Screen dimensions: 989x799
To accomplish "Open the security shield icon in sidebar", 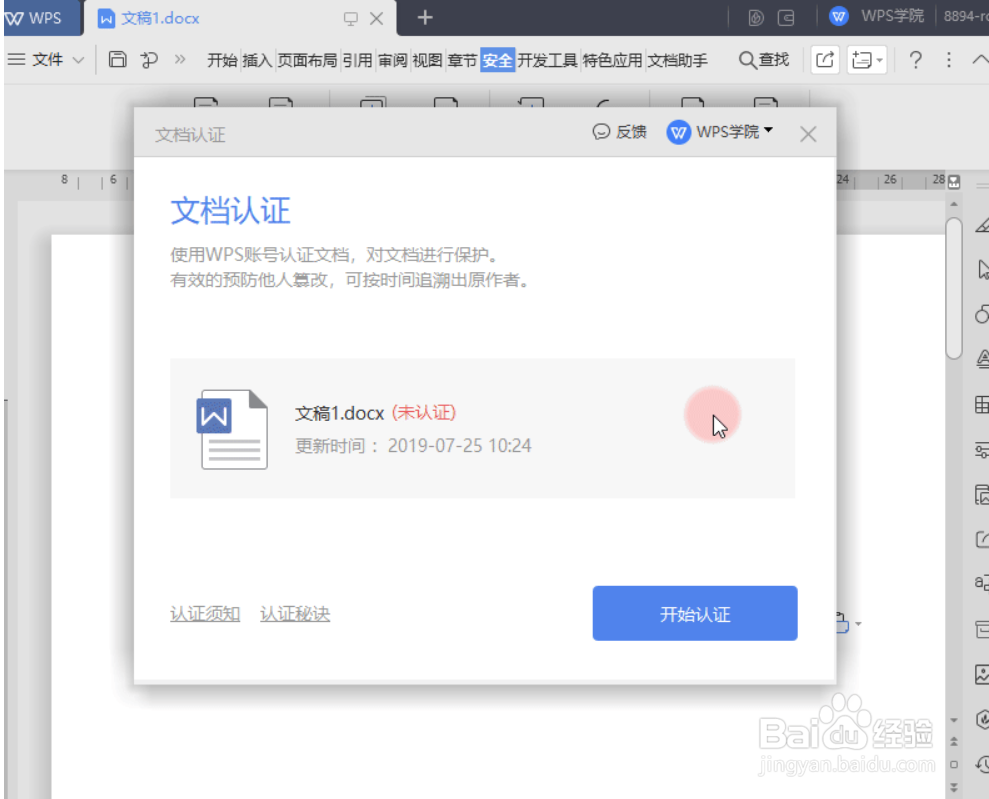I will [982, 719].
